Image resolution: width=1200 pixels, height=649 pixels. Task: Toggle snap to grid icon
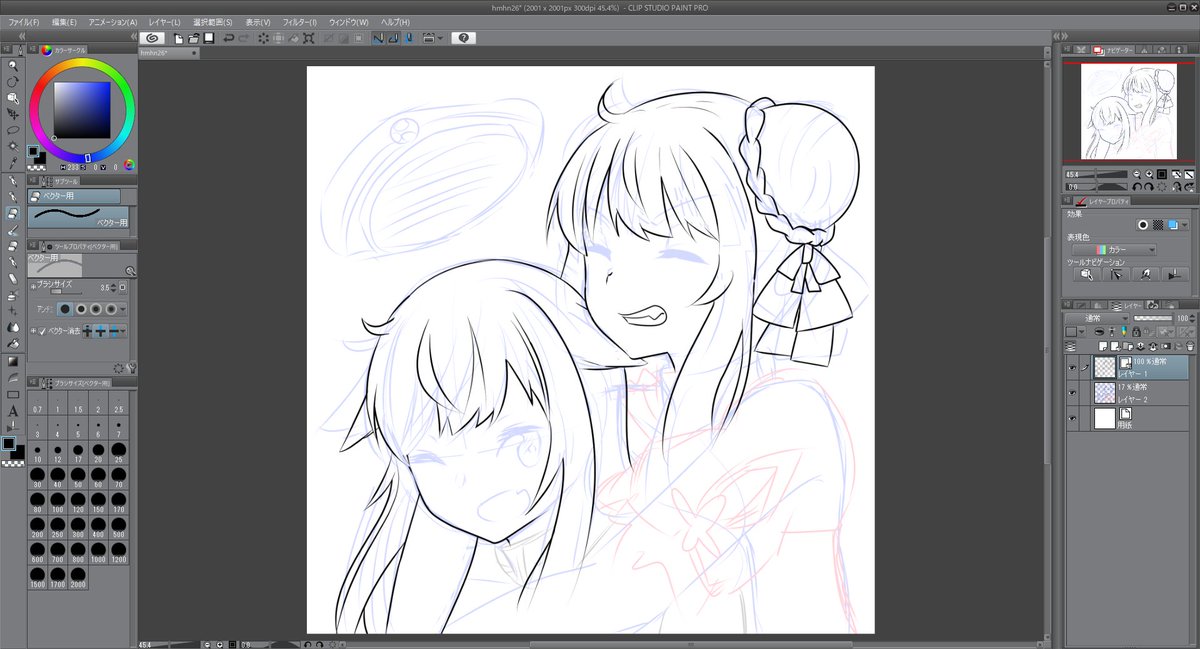click(409, 38)
